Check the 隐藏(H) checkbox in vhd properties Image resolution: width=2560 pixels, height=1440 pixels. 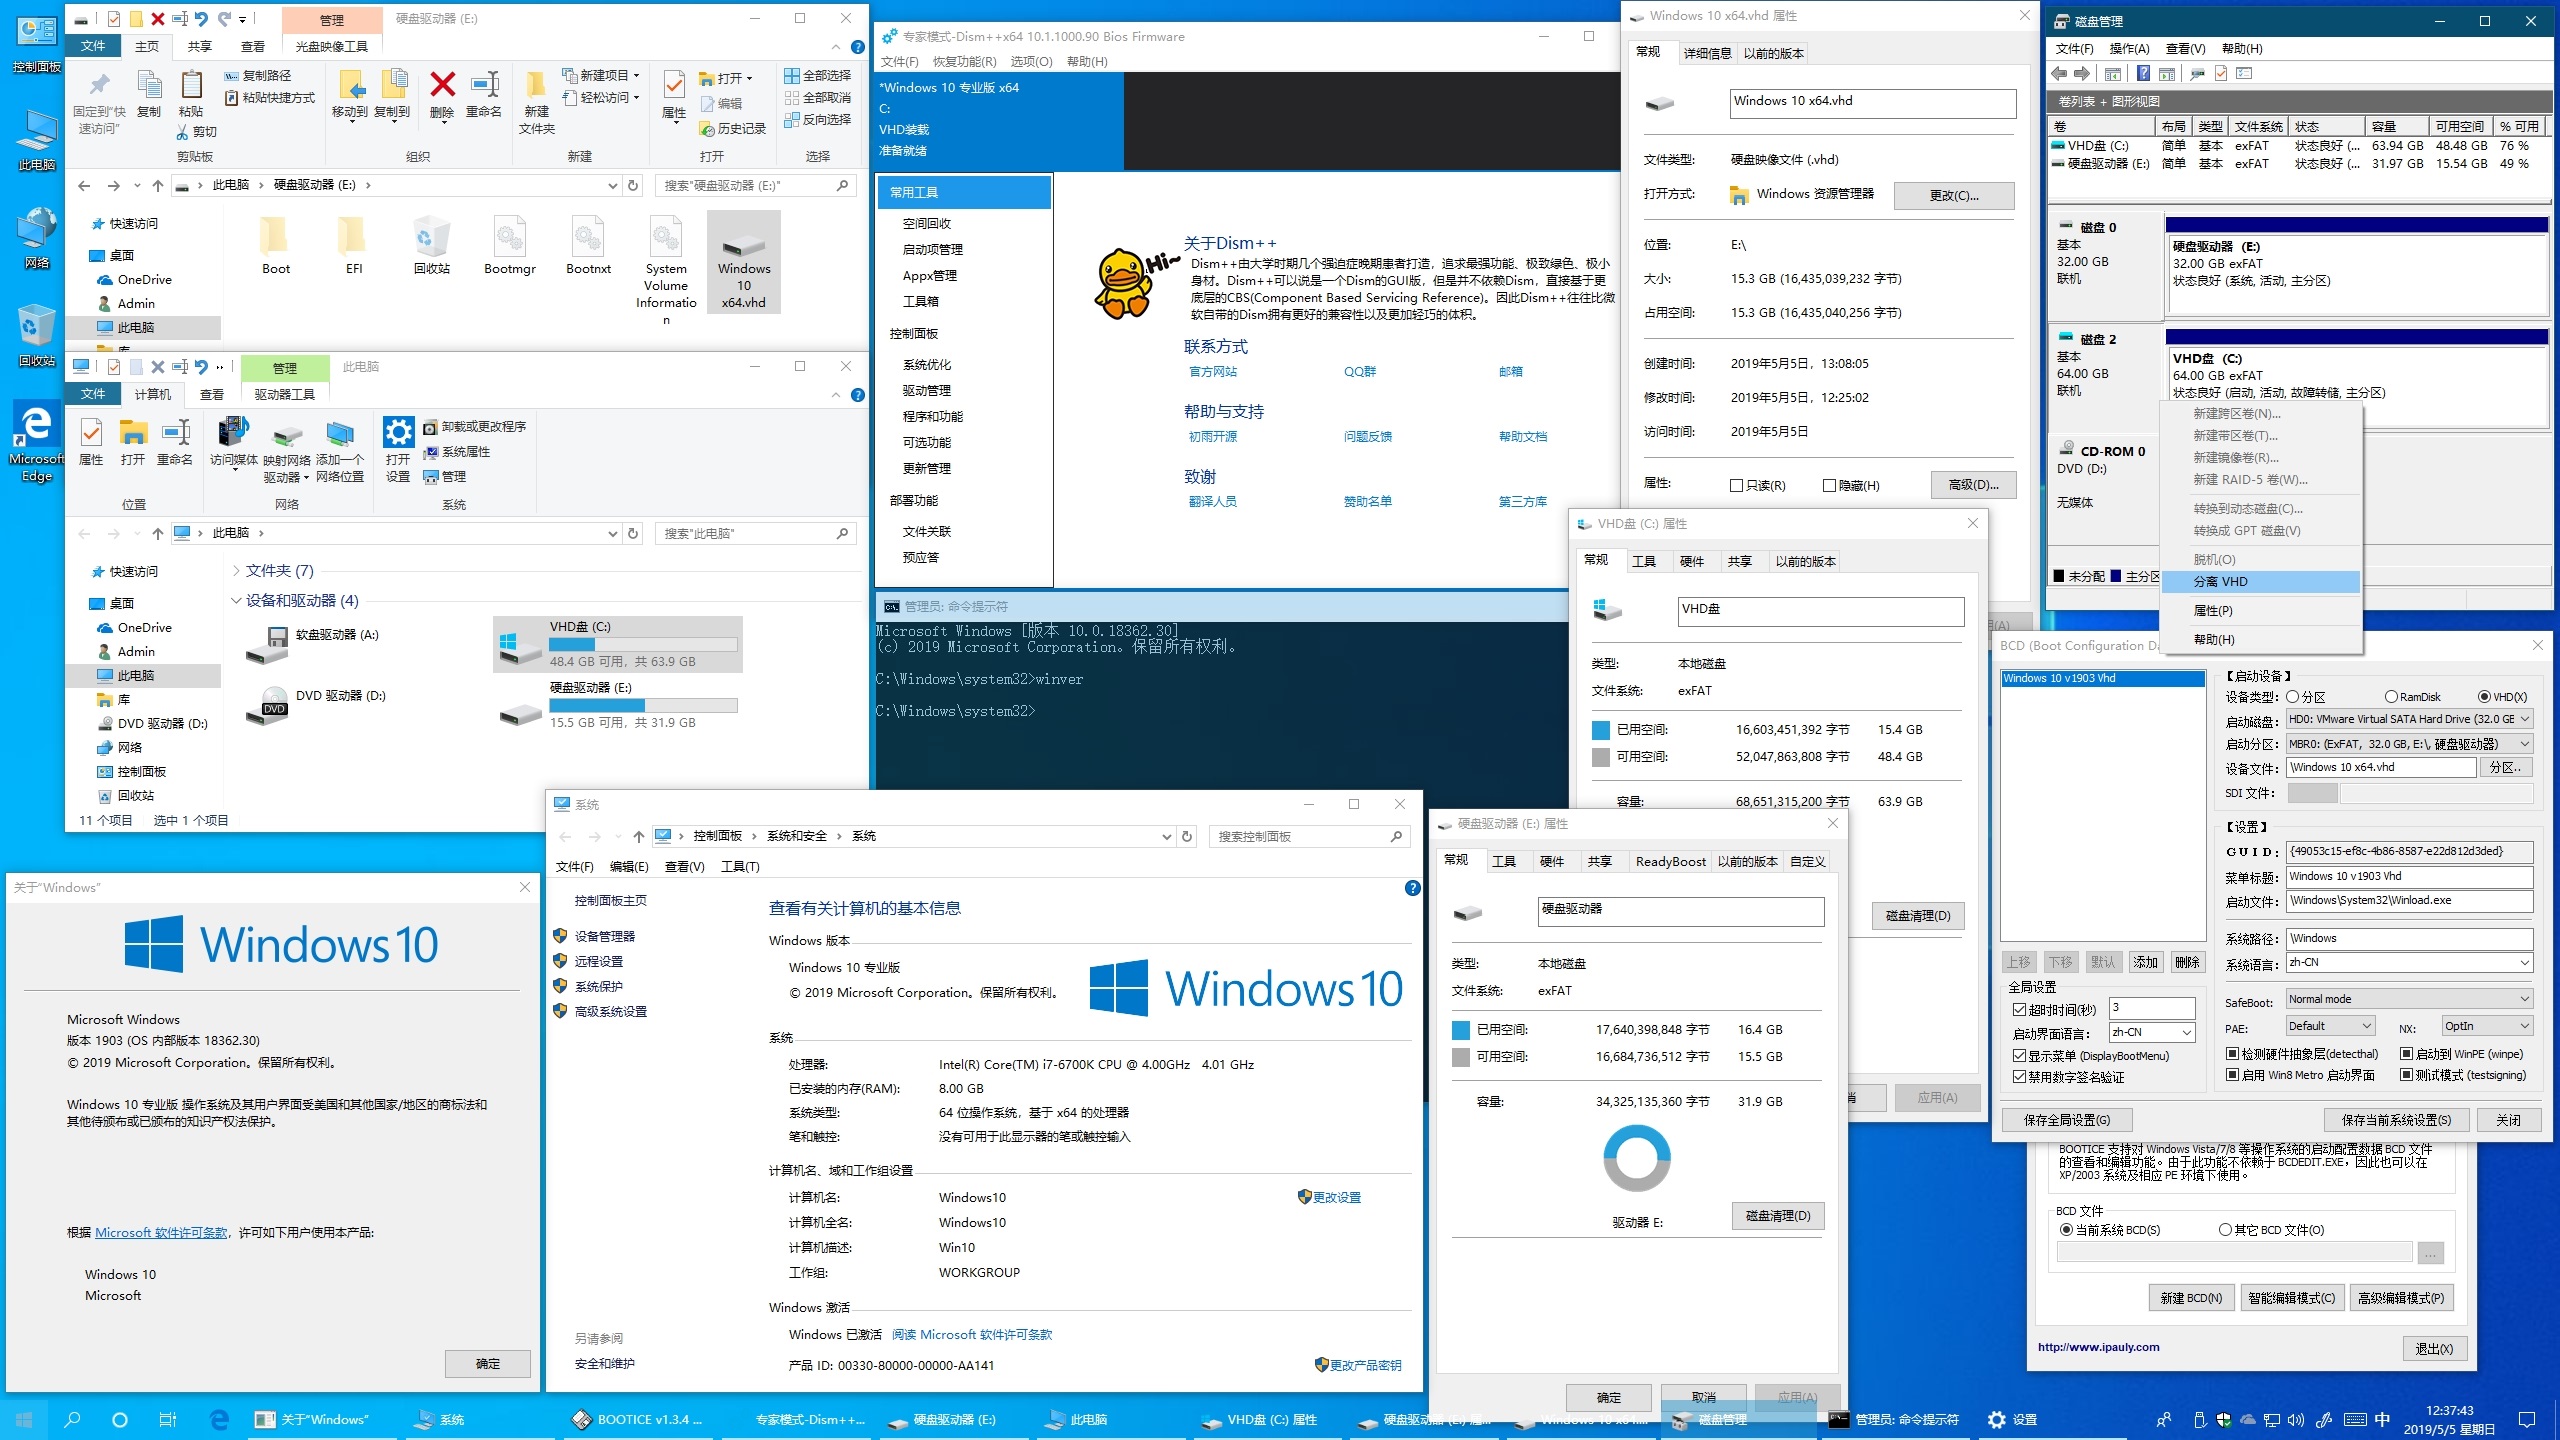pos(1829,486)
